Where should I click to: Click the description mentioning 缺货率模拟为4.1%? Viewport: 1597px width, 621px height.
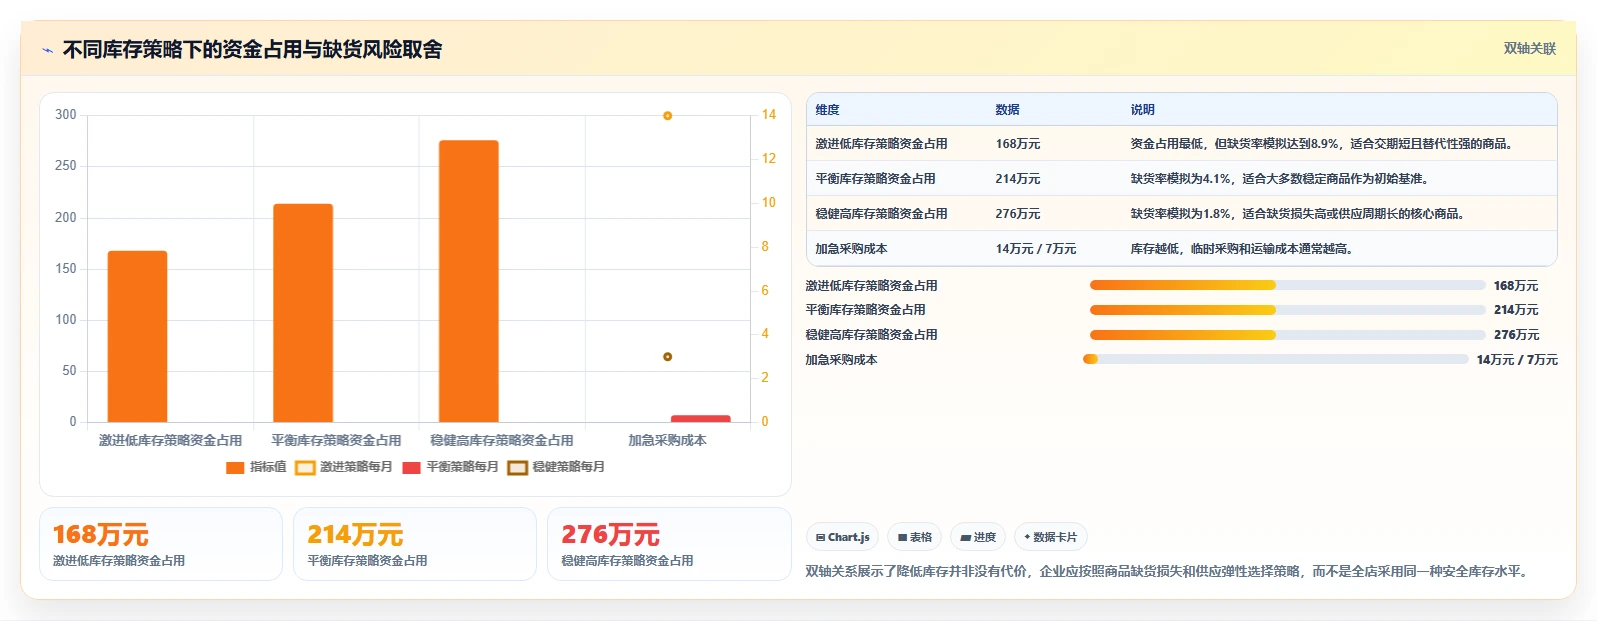point(1282,179)
